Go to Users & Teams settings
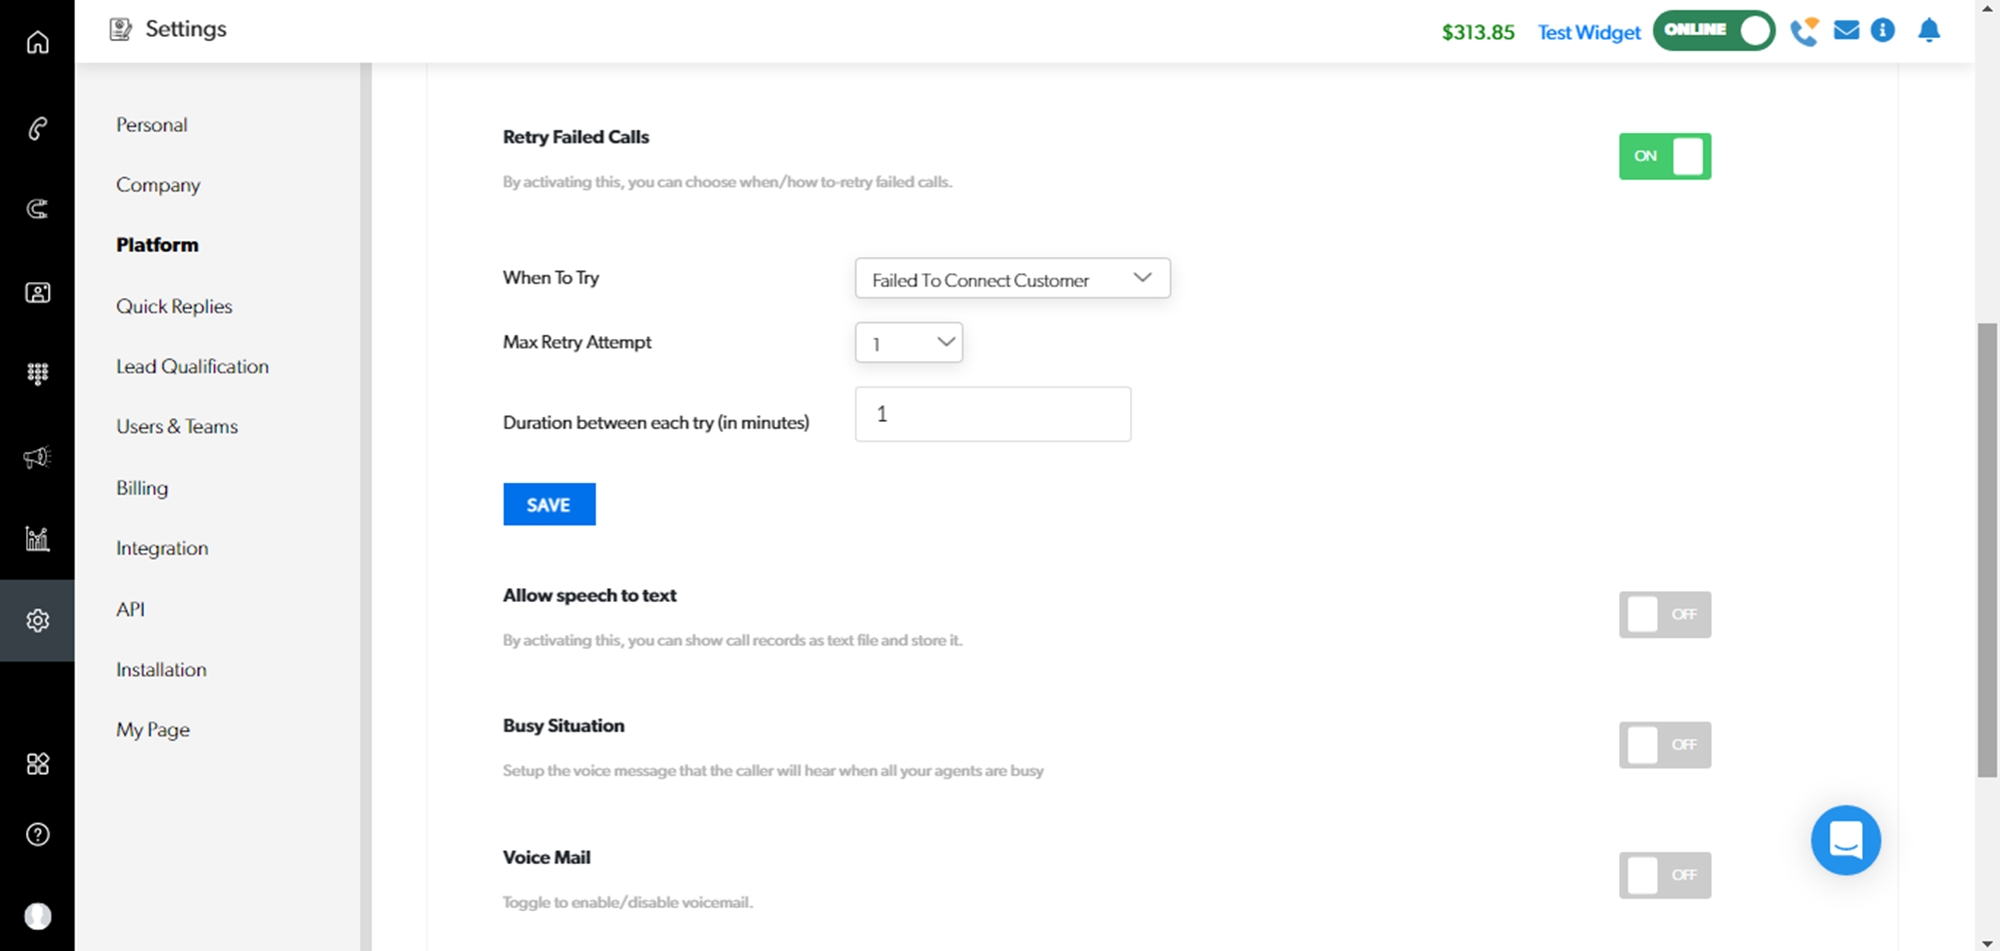The height and width of the screenshot is (951, 2000). coord(177,427)
